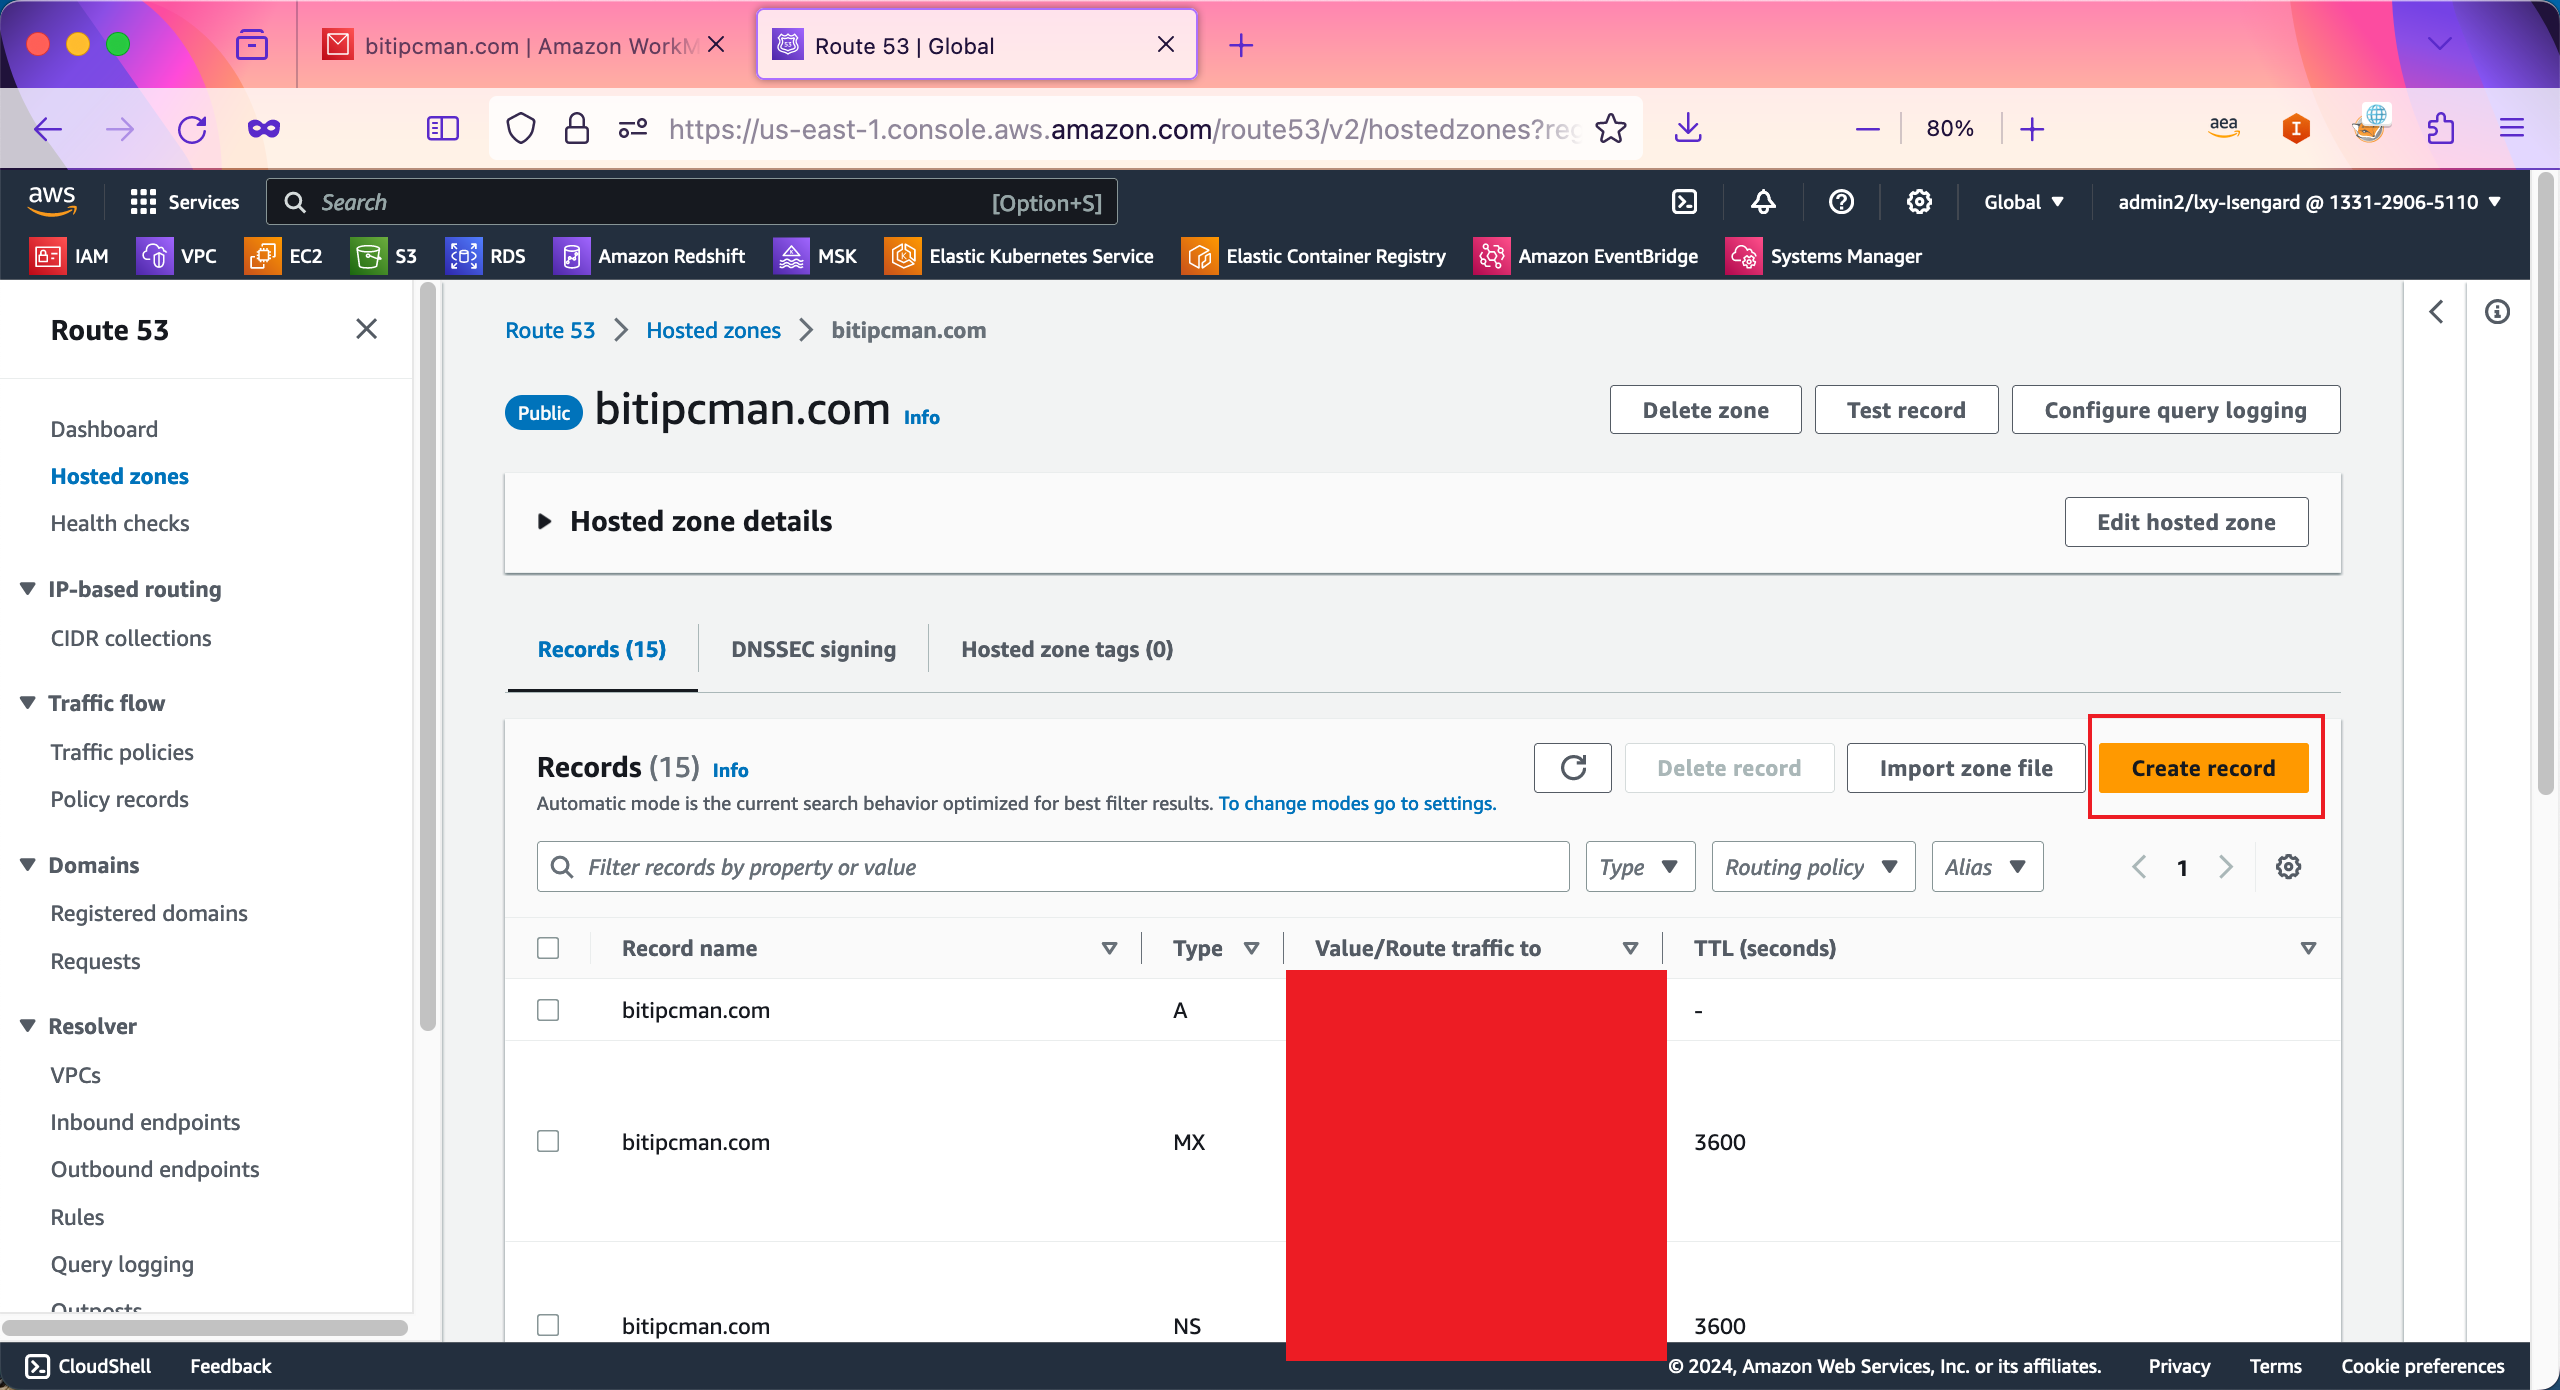2560x1390 pixels.
Task: Switch to the Amazon WorkMail browser tab
Action: point(523,45)
